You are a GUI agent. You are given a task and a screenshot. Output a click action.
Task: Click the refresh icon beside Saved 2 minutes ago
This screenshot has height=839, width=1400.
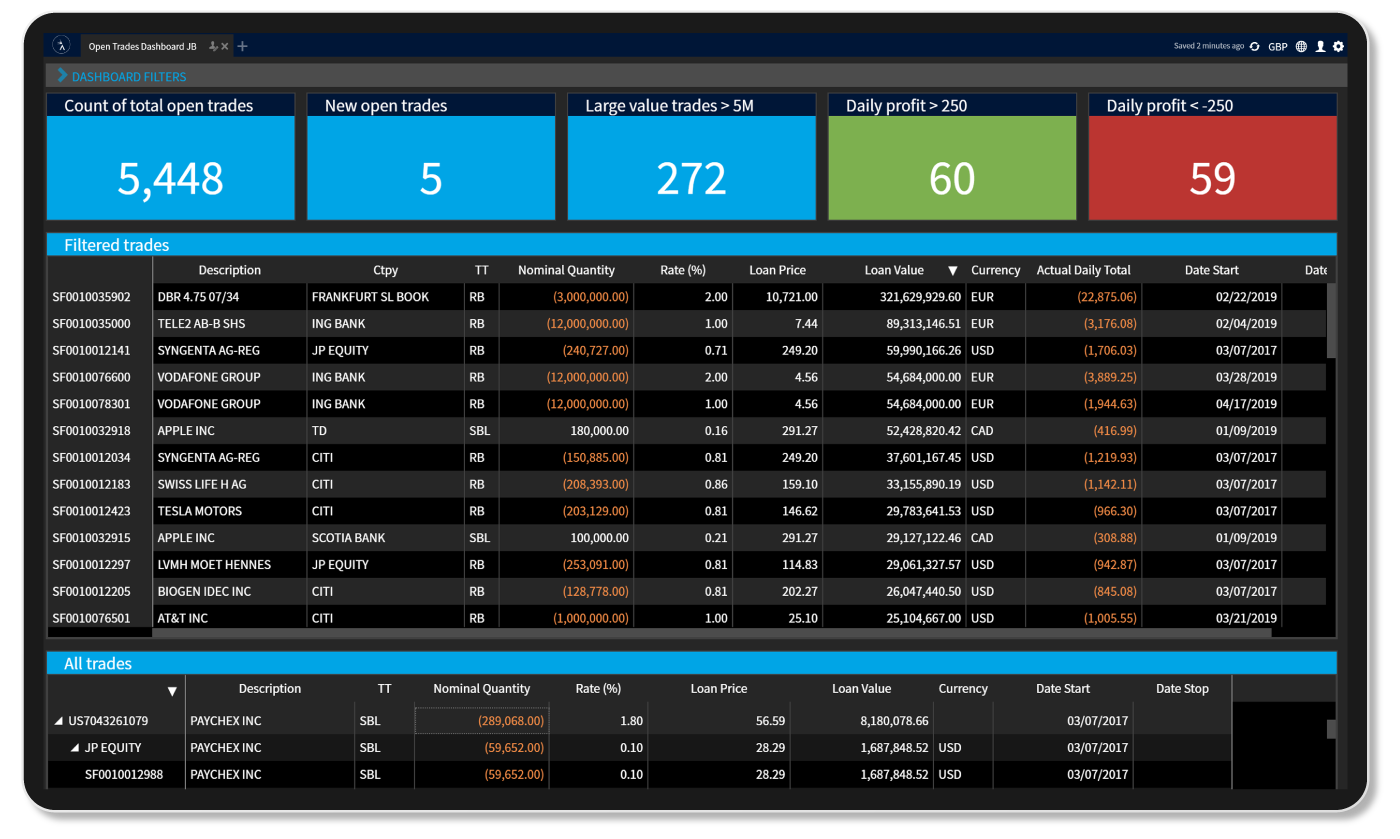[x=1255, y=46]
